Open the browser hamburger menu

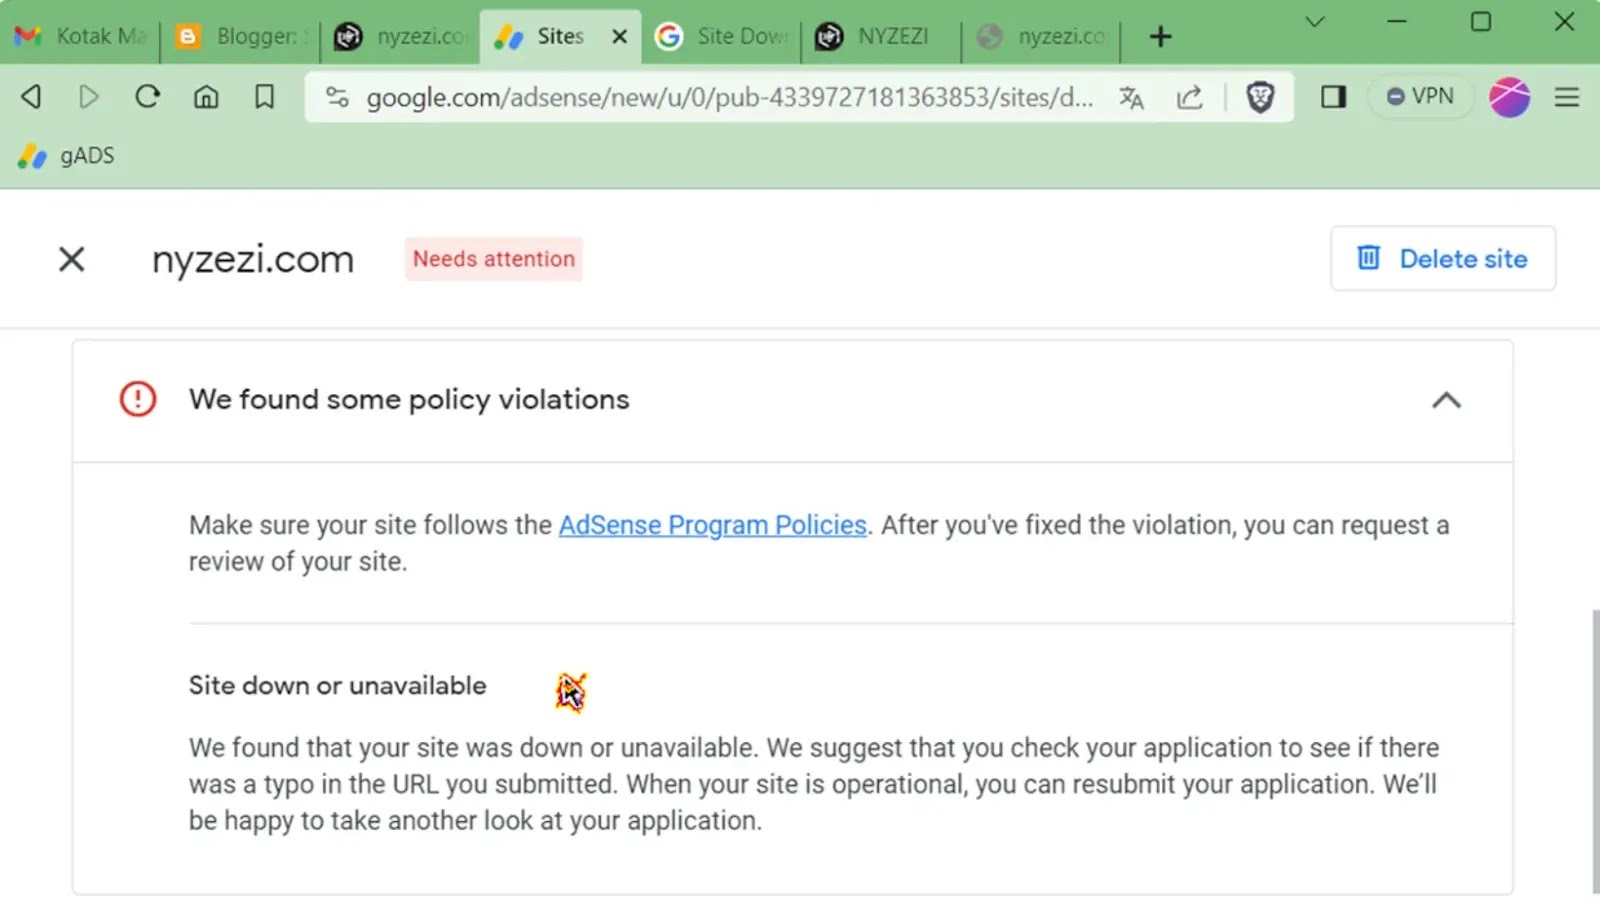pos(1567,97)
